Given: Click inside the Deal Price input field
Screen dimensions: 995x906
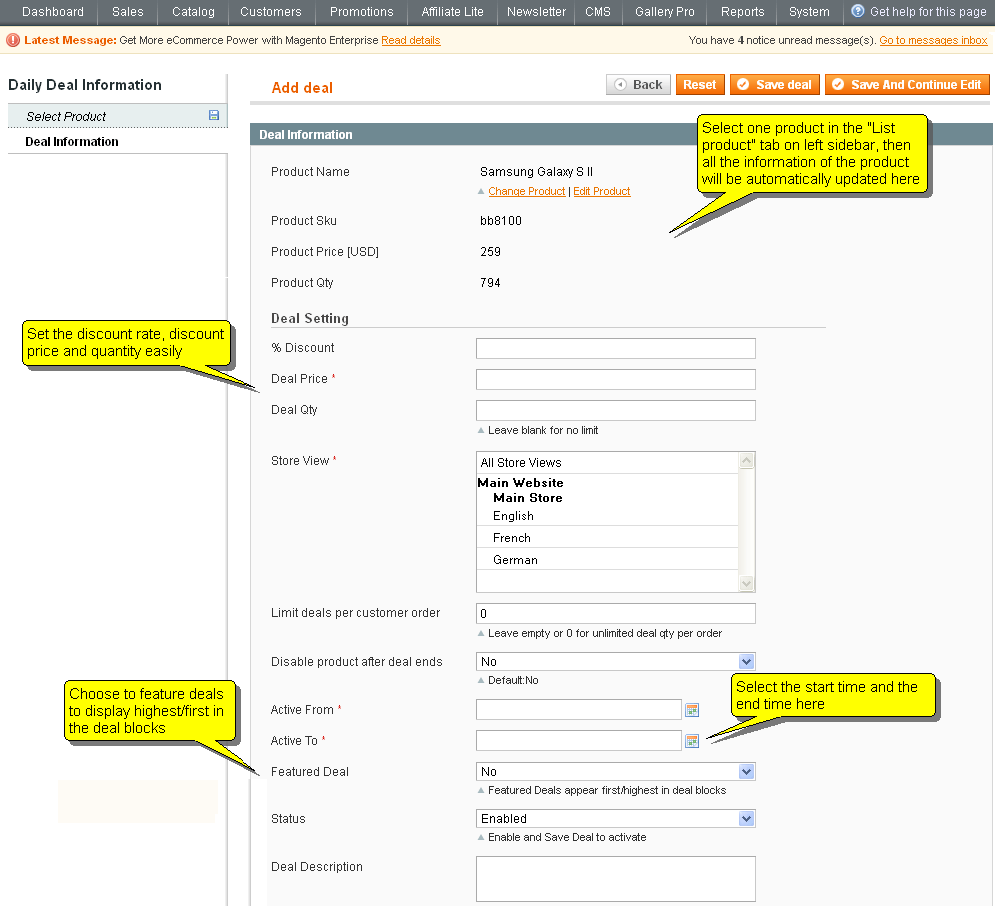Looking at the screenshot, I should [615, 379].
